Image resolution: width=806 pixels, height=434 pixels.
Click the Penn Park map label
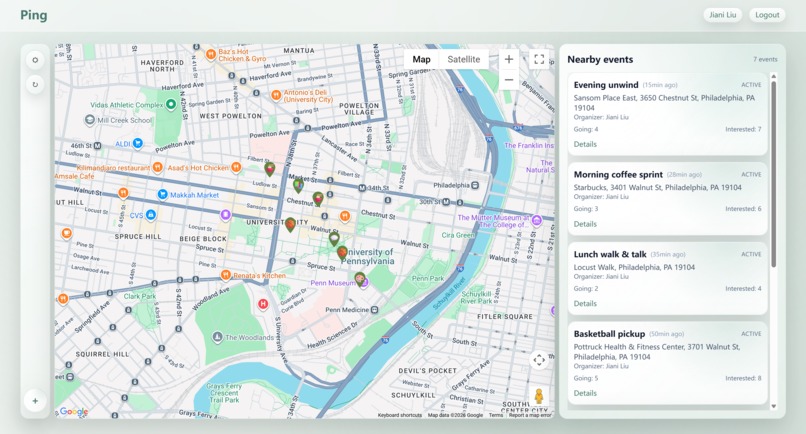(x=428, y=278)
